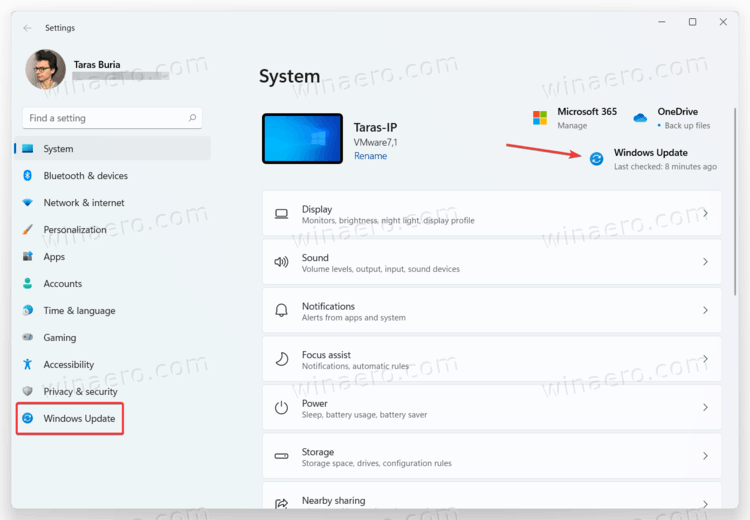Image resolution: width=750 pixels, height=520 pixels.
Task: Click the Microsoft 365 logo icon
Action: (x=540, y=118)
